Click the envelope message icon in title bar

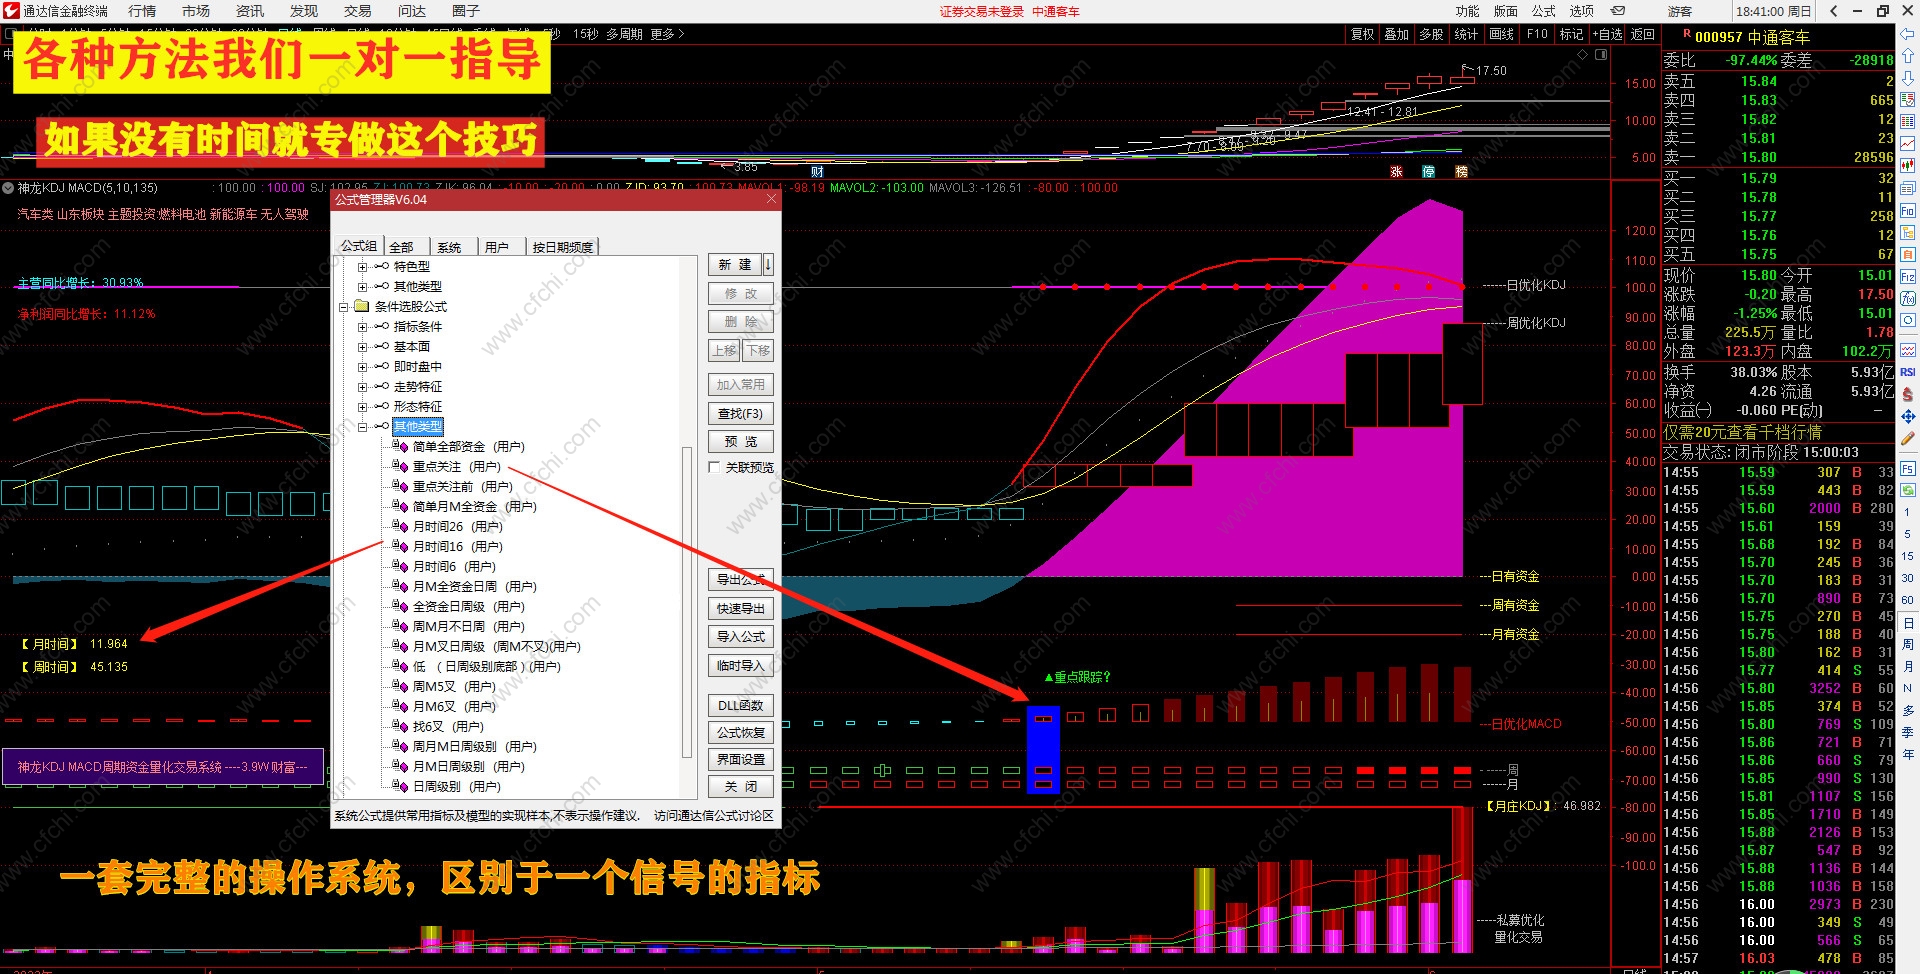pyautogui.click(x=1618, y=11)
